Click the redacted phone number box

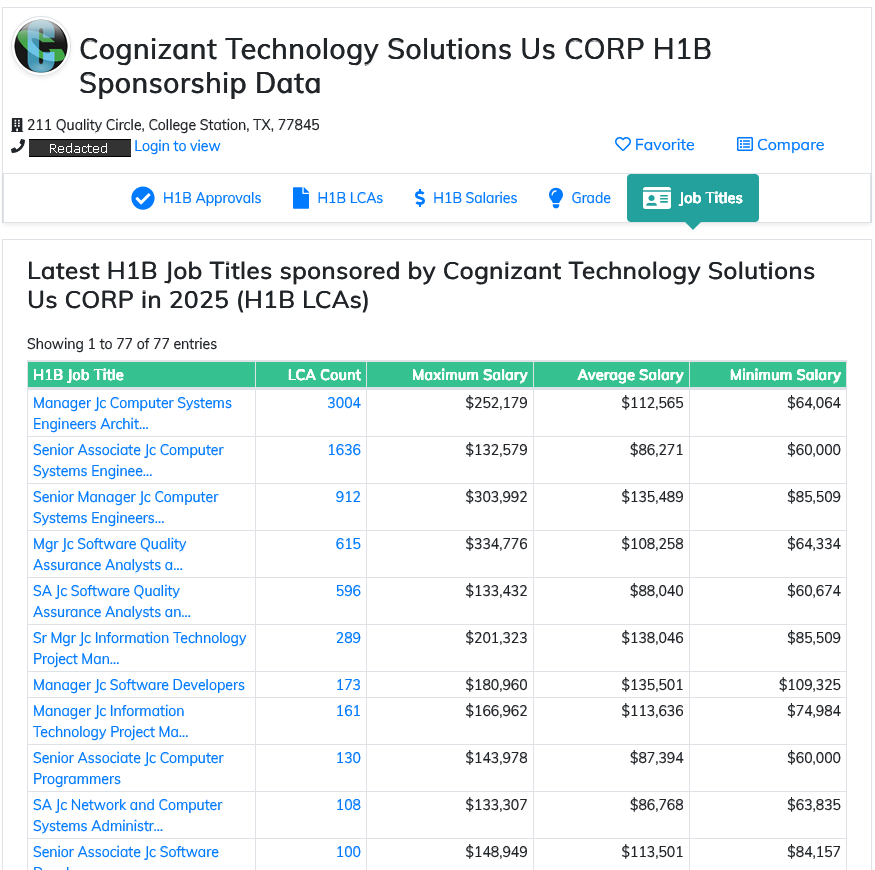[x=79, y=148]
